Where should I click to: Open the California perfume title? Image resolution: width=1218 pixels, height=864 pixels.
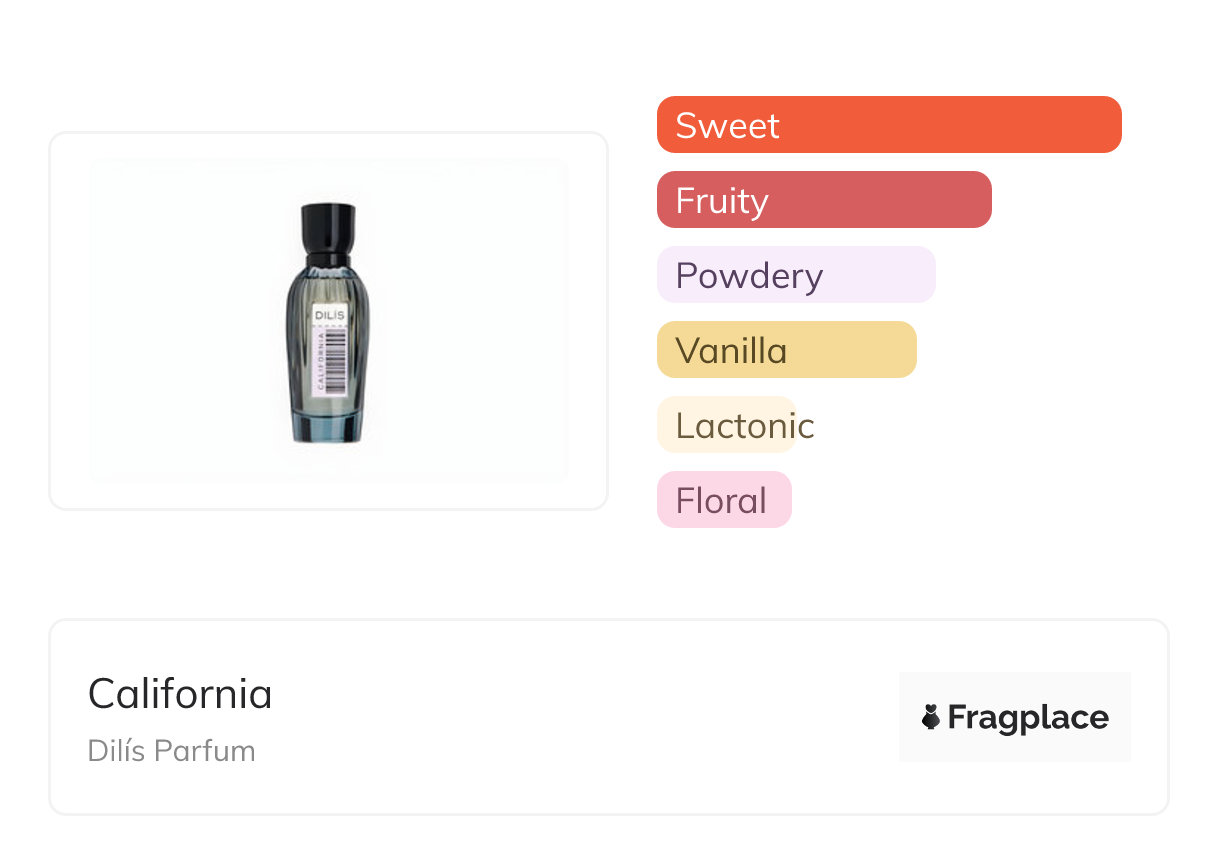pos(180,694)
